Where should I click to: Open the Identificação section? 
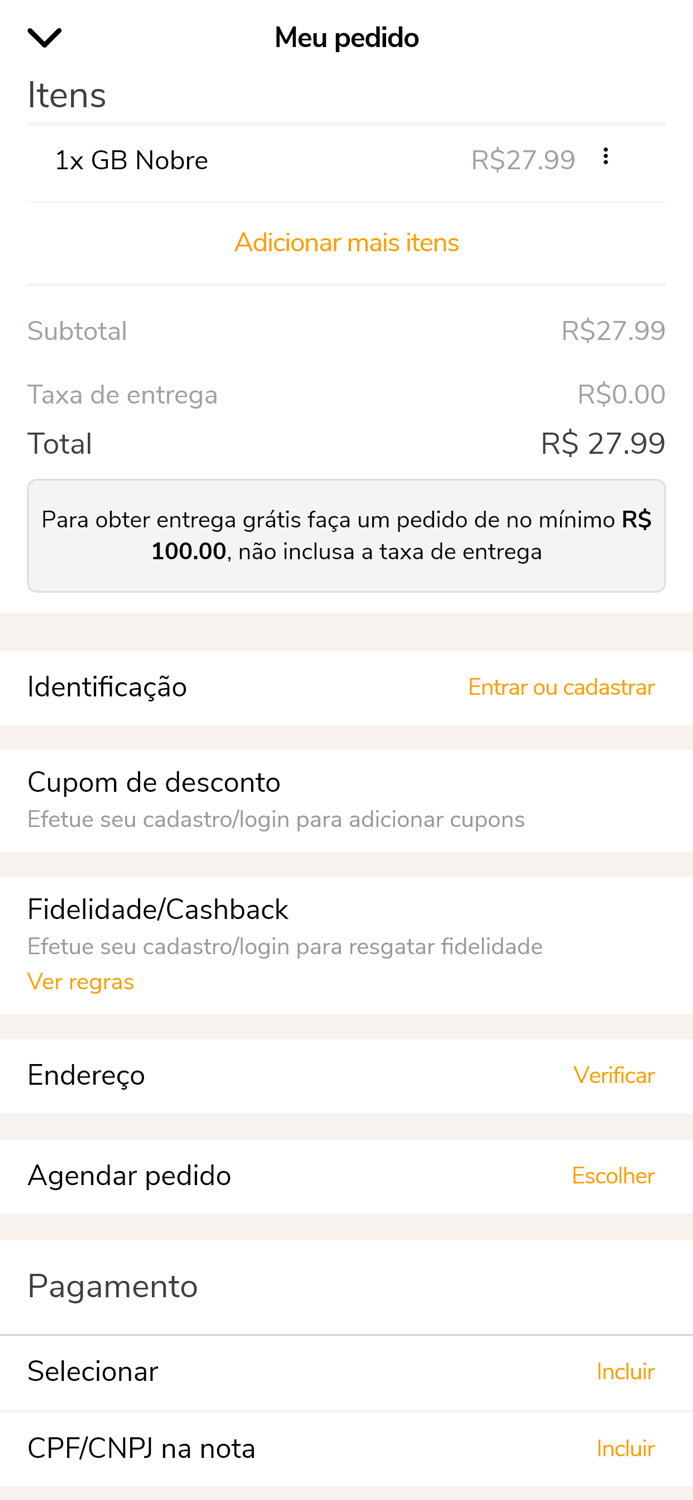(x=107, y=687)
